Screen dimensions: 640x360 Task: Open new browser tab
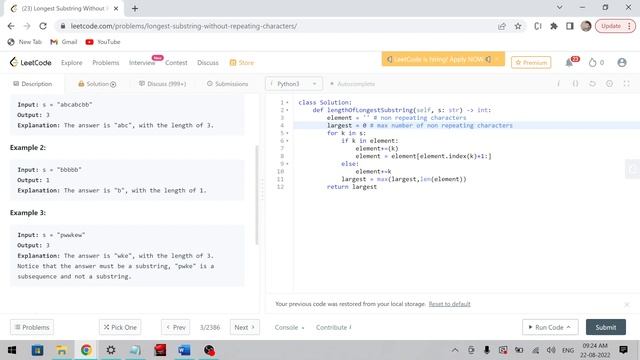pyautogui.click(x=135, y=8)
